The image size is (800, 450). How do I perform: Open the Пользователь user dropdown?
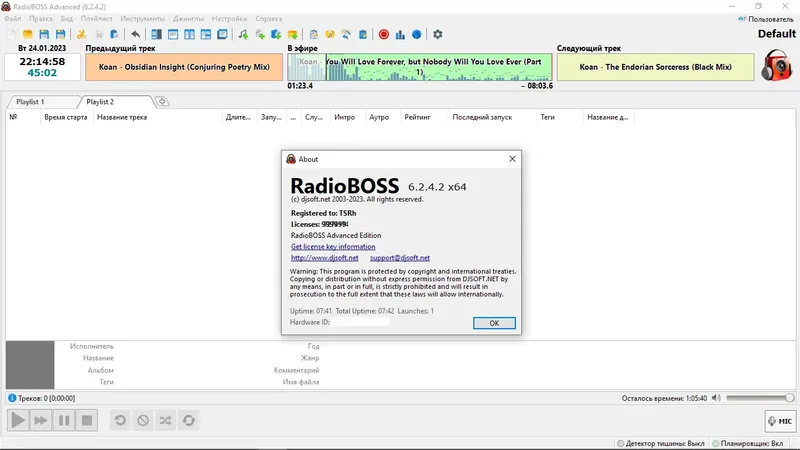(766, 19)
